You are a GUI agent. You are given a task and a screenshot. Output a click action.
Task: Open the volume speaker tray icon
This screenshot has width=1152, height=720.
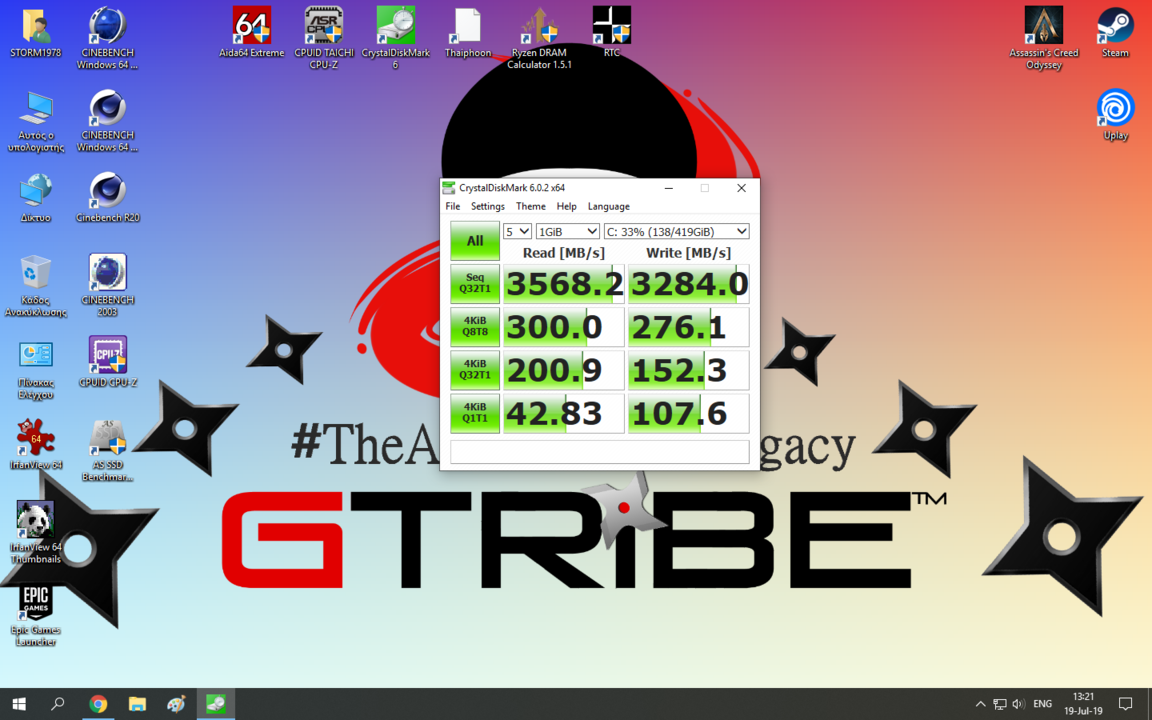pyautogui.click(x=1018, y=704)
